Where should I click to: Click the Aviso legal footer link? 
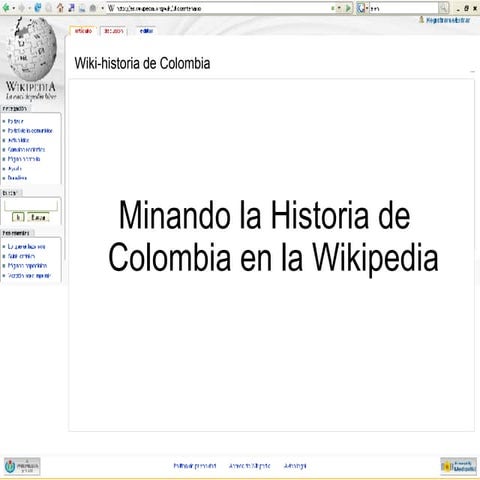click(x=295, y=466)
